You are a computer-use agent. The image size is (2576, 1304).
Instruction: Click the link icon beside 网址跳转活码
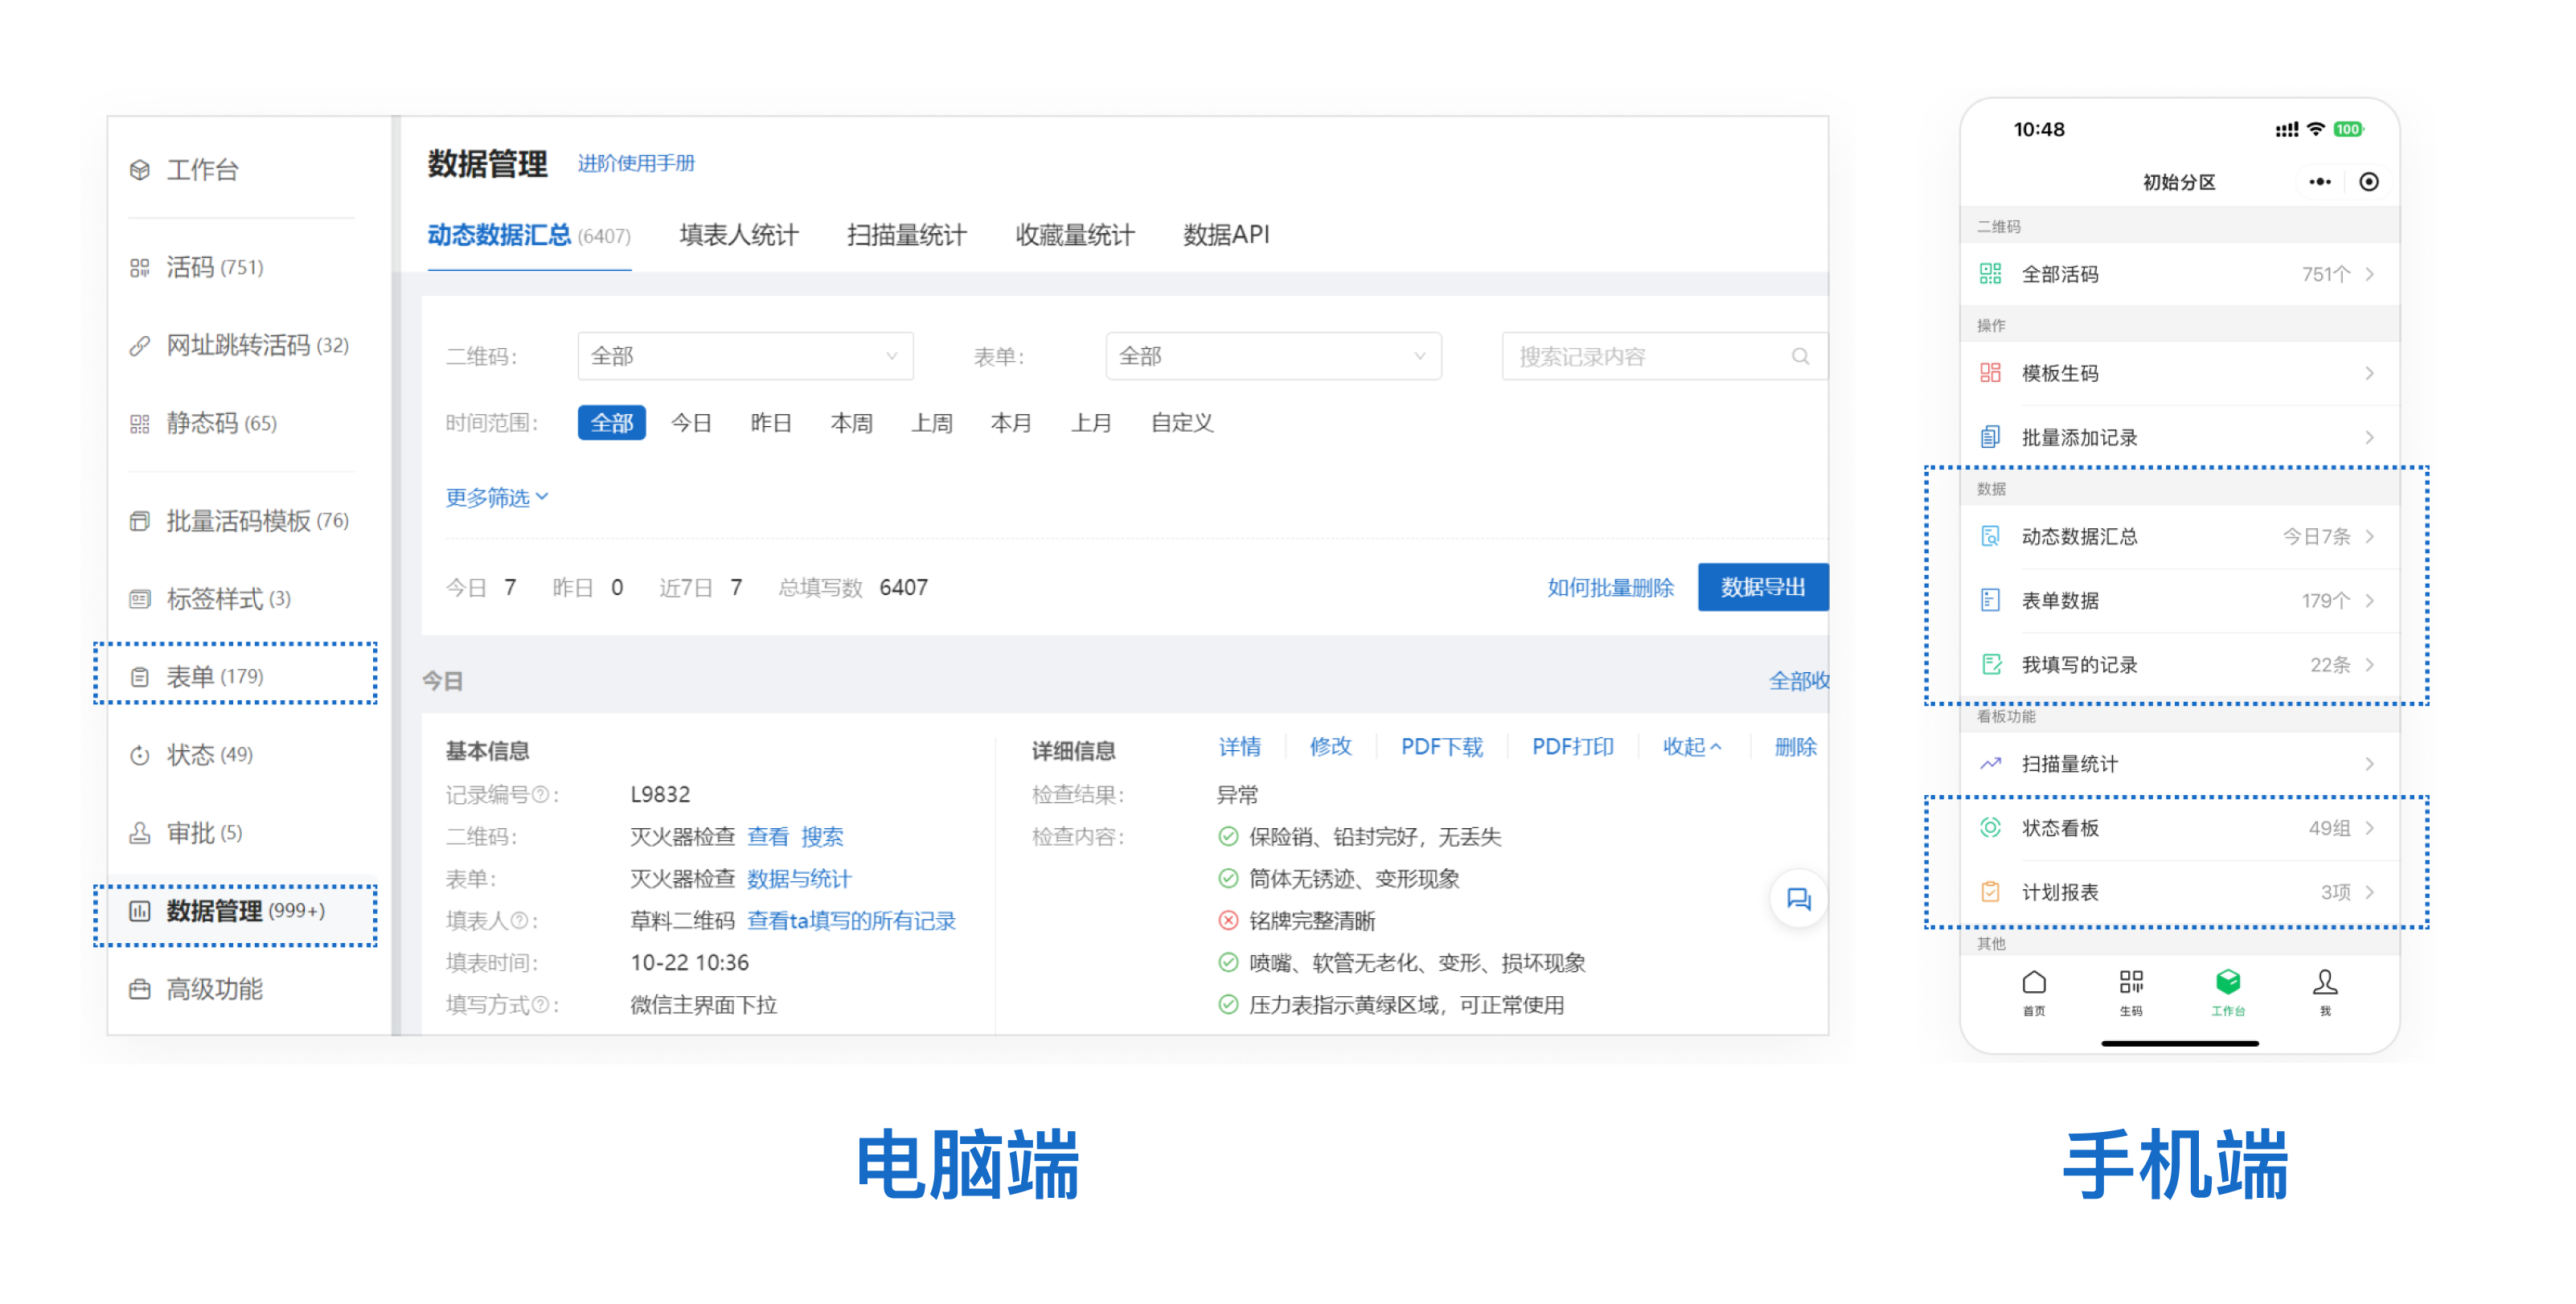tap(140, 346)
